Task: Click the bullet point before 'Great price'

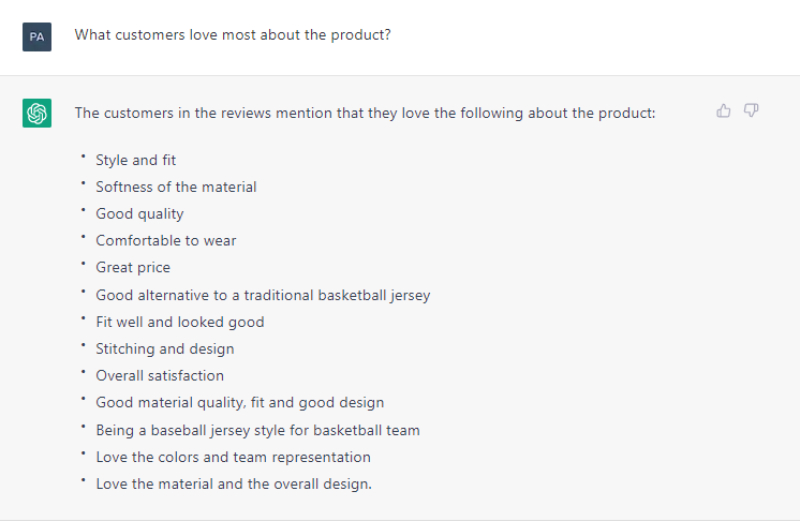Action: [x=83, y=264]
